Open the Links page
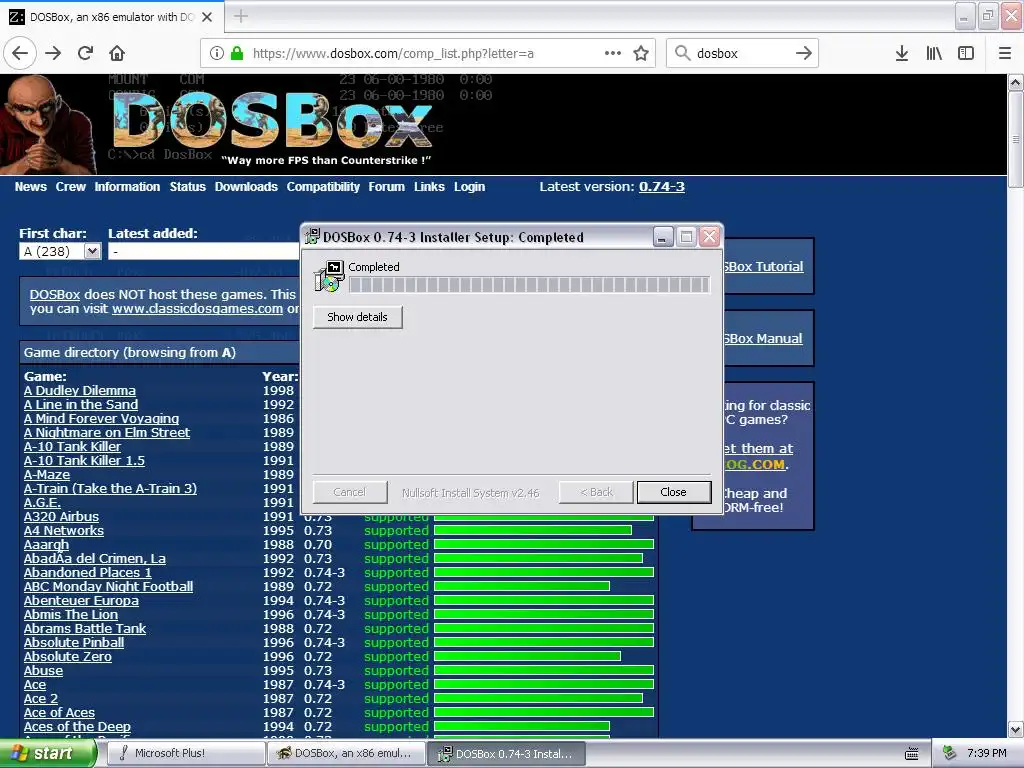 click(x=429, y=187)
